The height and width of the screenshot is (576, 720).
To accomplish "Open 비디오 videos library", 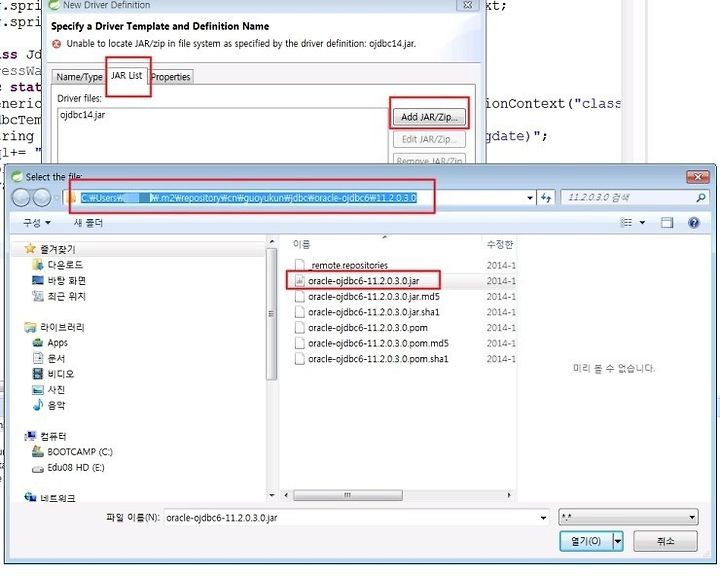I will pyautogui.click(x=53, y=374).
